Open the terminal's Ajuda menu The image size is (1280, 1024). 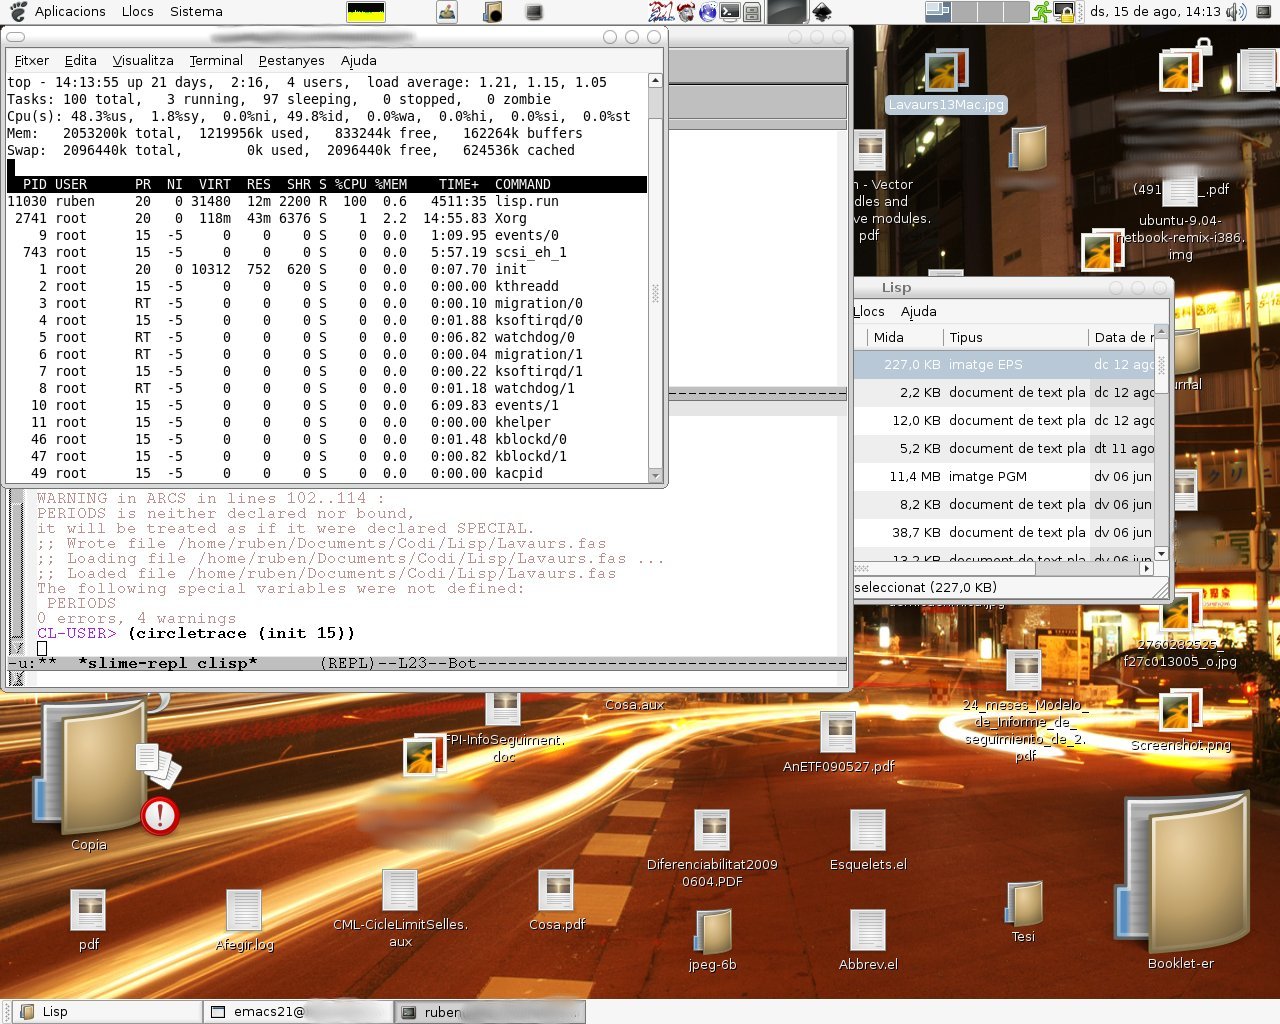point(359,60)
